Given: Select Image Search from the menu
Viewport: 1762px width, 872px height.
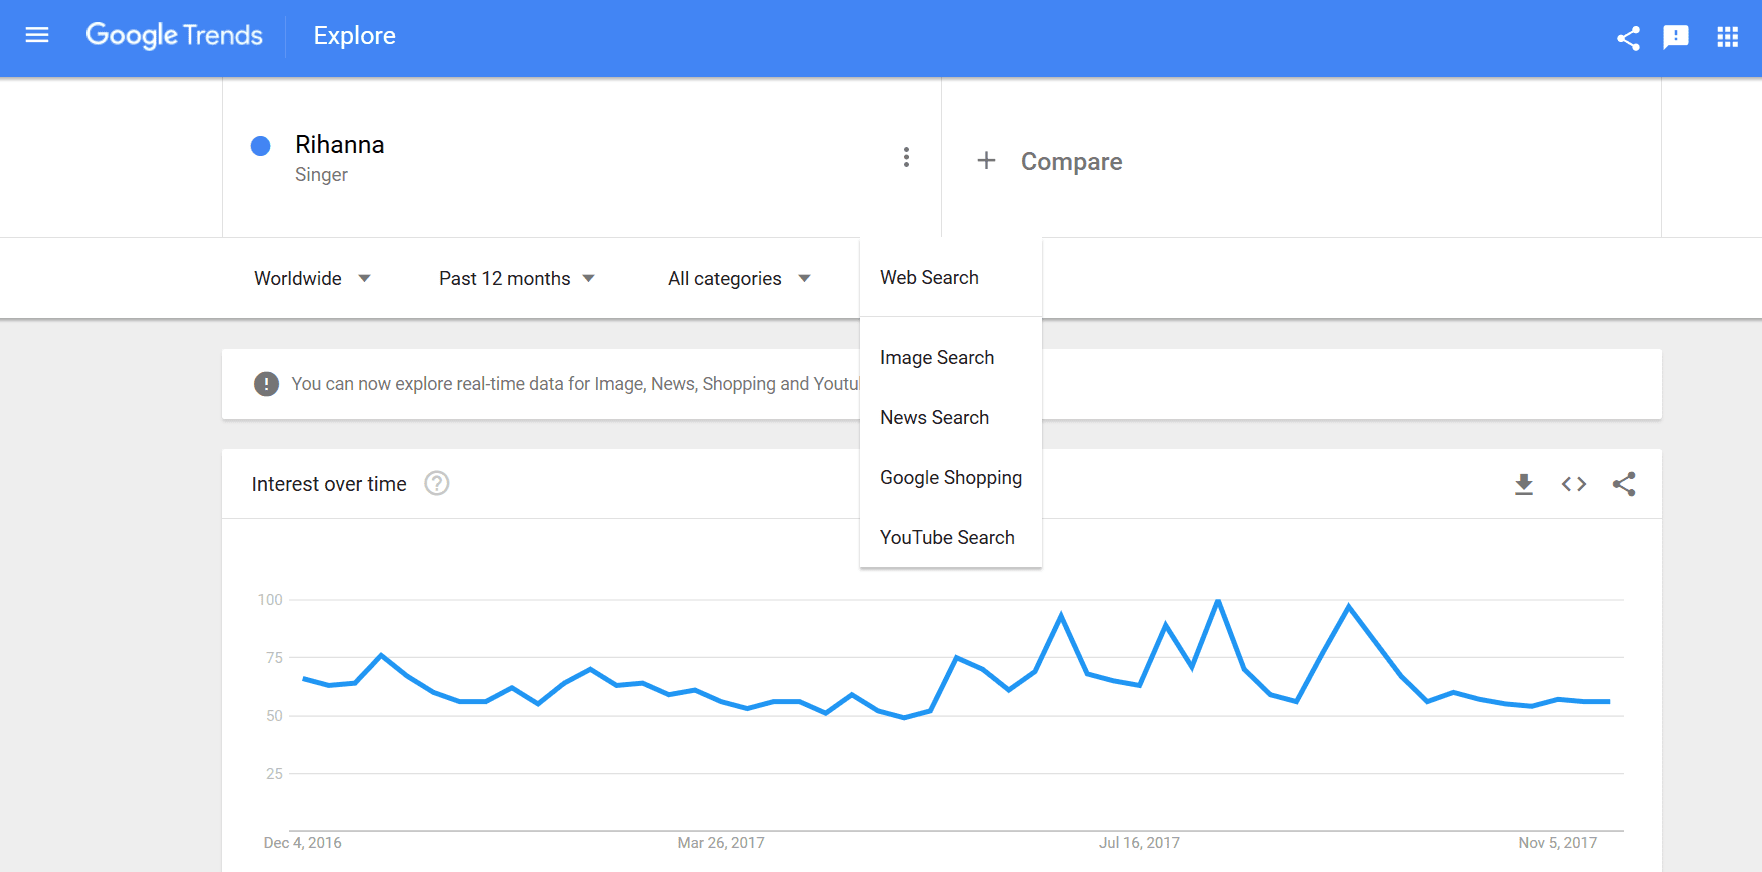Looking at the screenshot, I should click(937, 358).
